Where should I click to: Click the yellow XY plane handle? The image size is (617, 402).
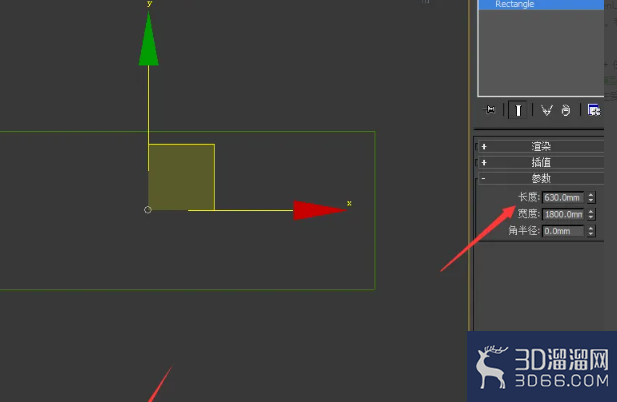(x=181, y=177)
